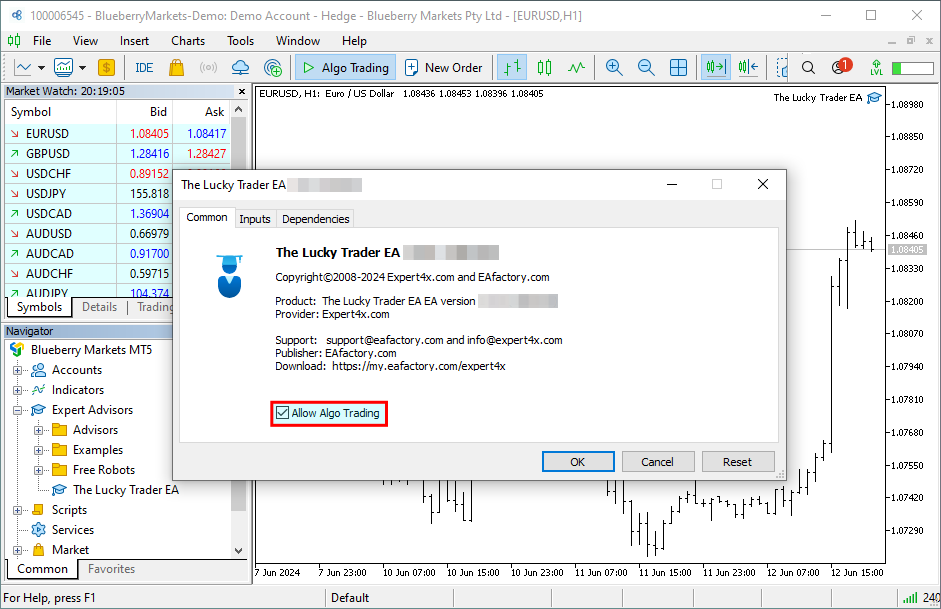This screenshot has height=609, width=941.
Task: Uncheck the Allow Algo Trading checkbox
Action: point(282,413)
